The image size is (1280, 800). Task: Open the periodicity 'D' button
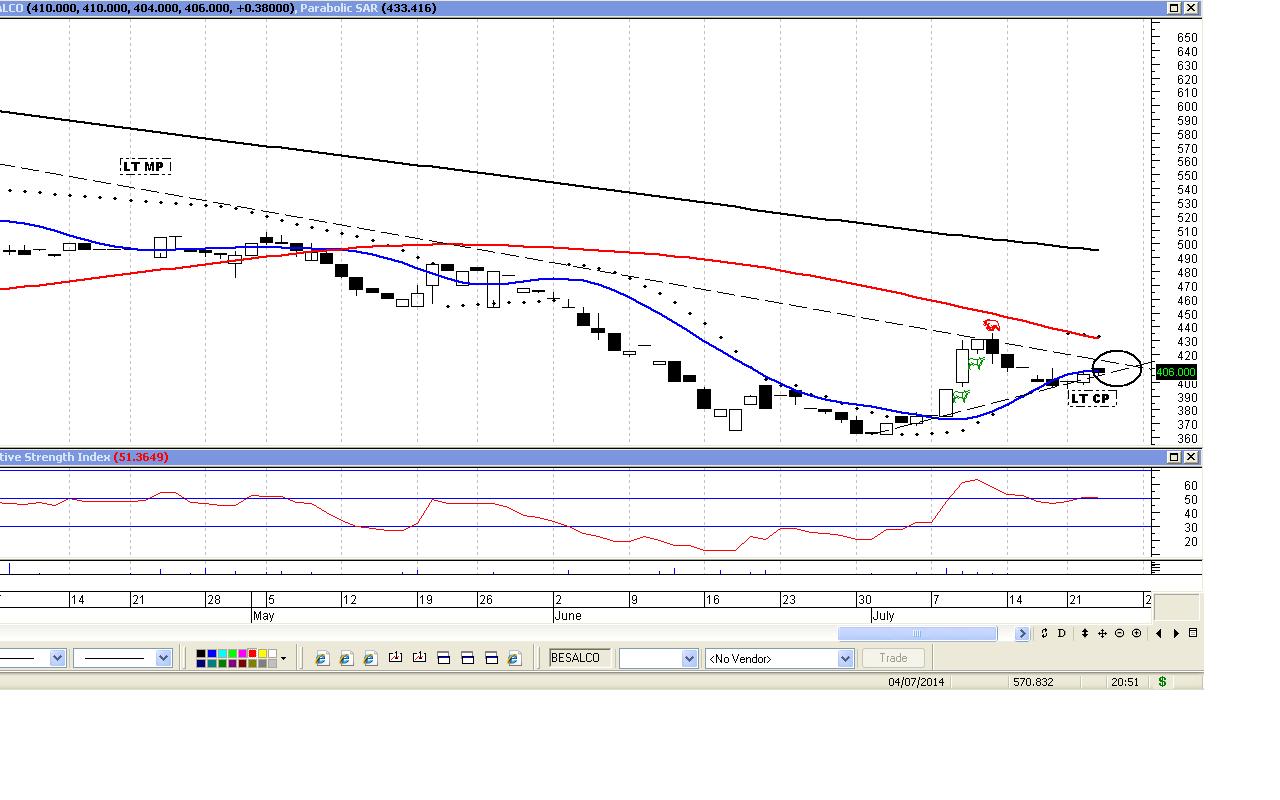[x=1062, y=633]
